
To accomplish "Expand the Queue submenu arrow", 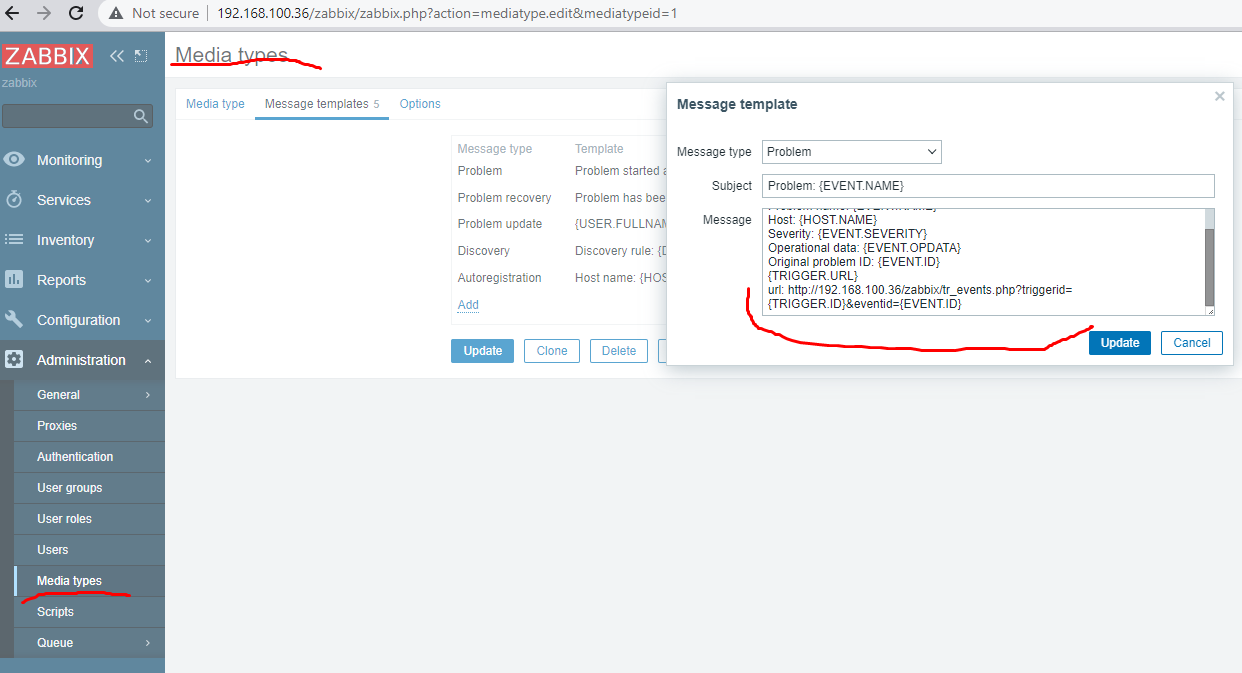I will tap(148, 643).
